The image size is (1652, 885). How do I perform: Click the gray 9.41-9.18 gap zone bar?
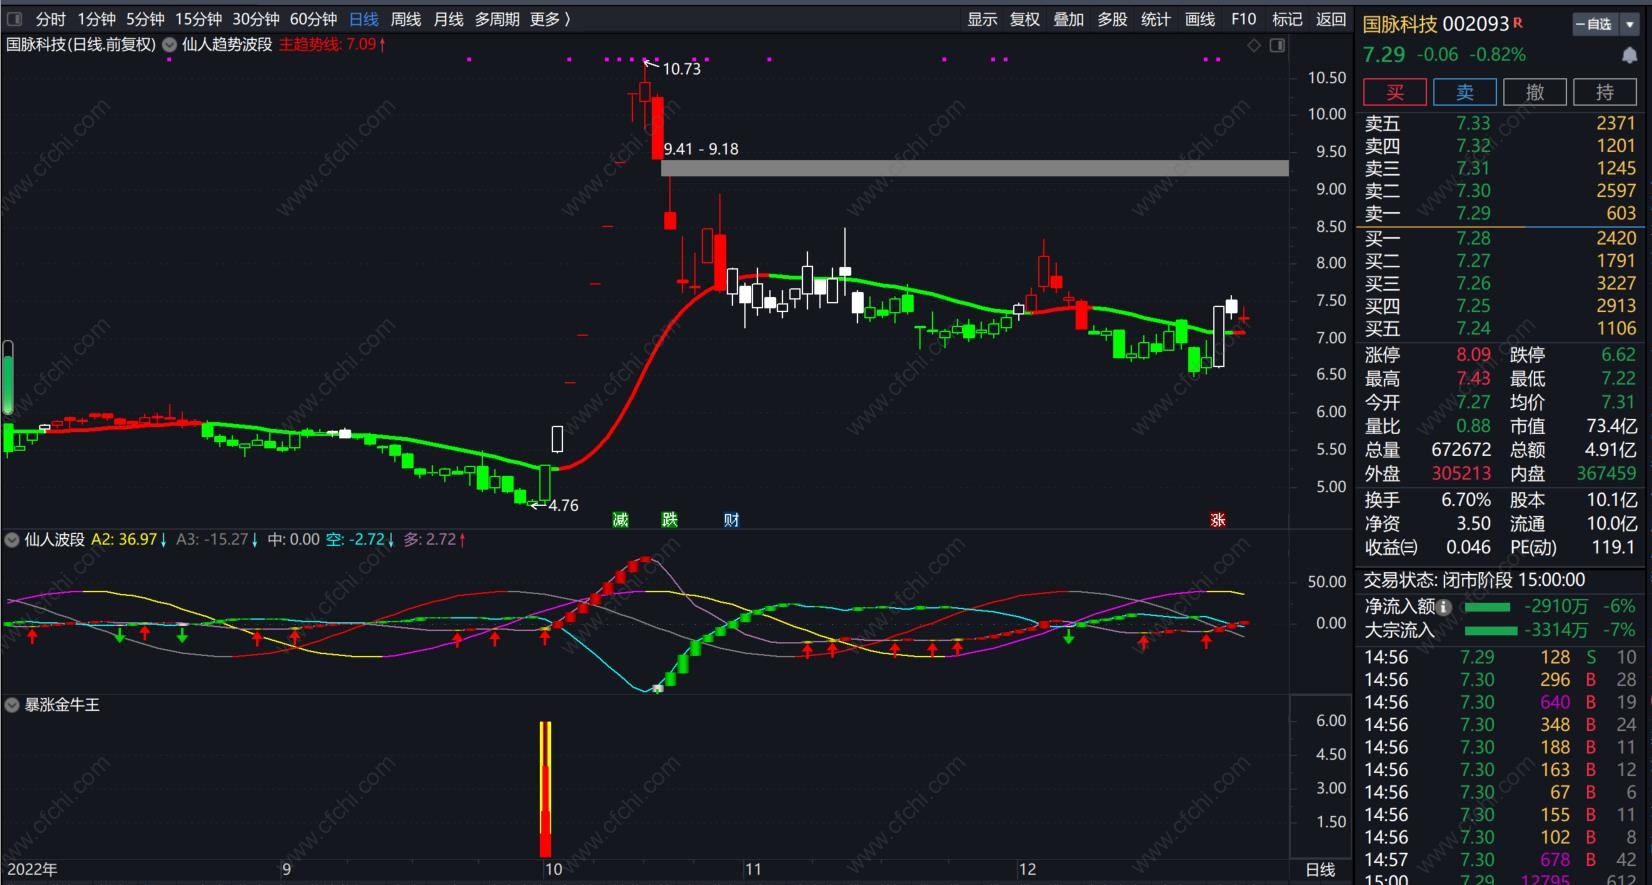click(975, 168)
